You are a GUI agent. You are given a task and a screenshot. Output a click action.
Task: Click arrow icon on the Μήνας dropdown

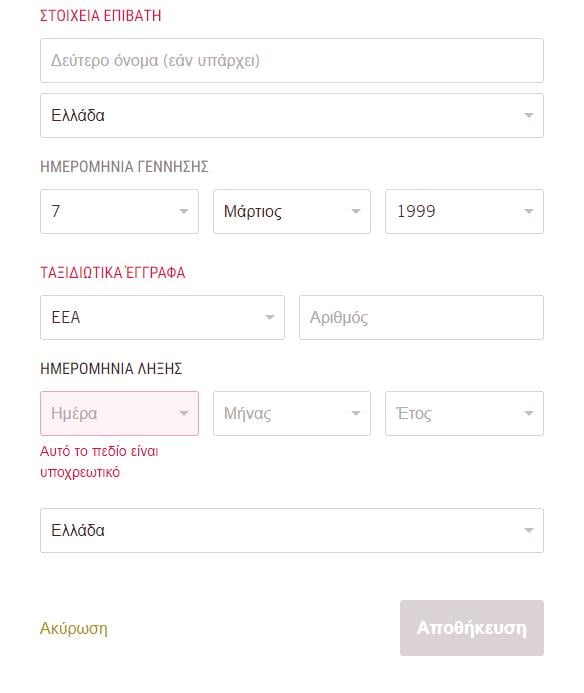tap(355, 413)
